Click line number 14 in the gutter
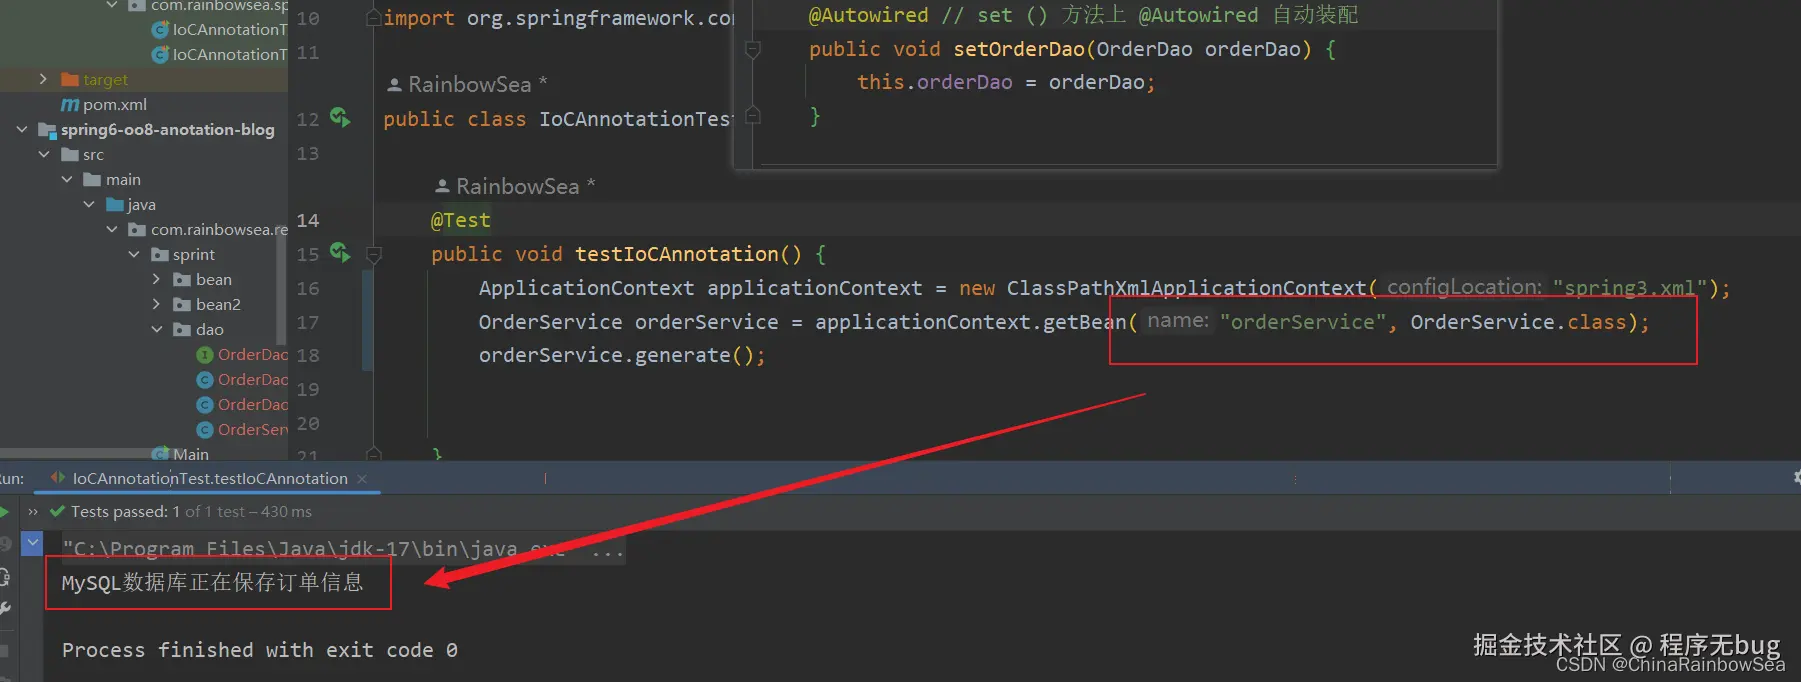The width and height of the screenshot is (1801, 682). click(308, 220)
